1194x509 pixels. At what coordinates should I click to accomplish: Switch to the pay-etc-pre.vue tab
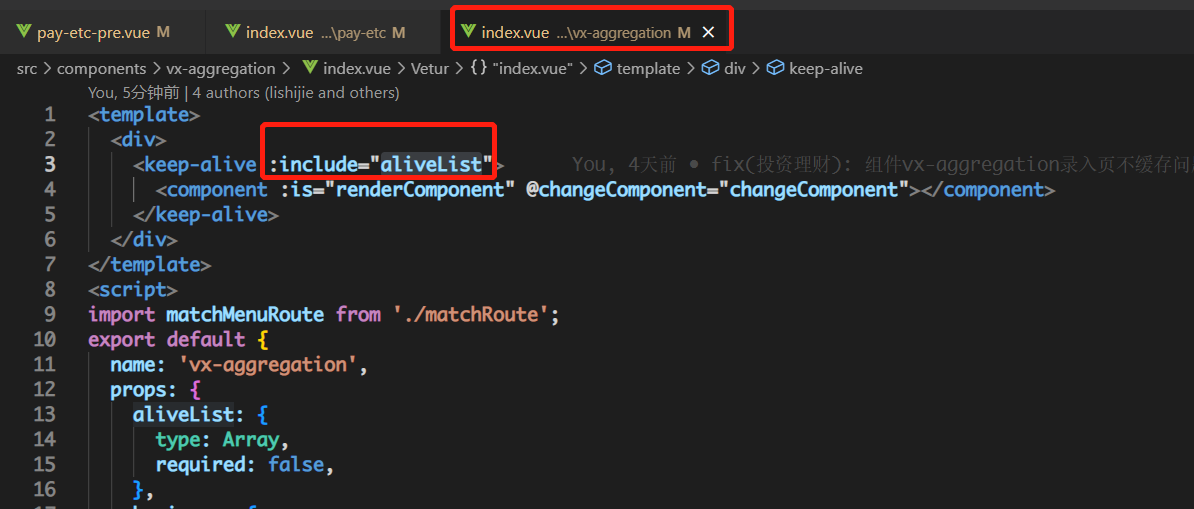click(92, 33)
